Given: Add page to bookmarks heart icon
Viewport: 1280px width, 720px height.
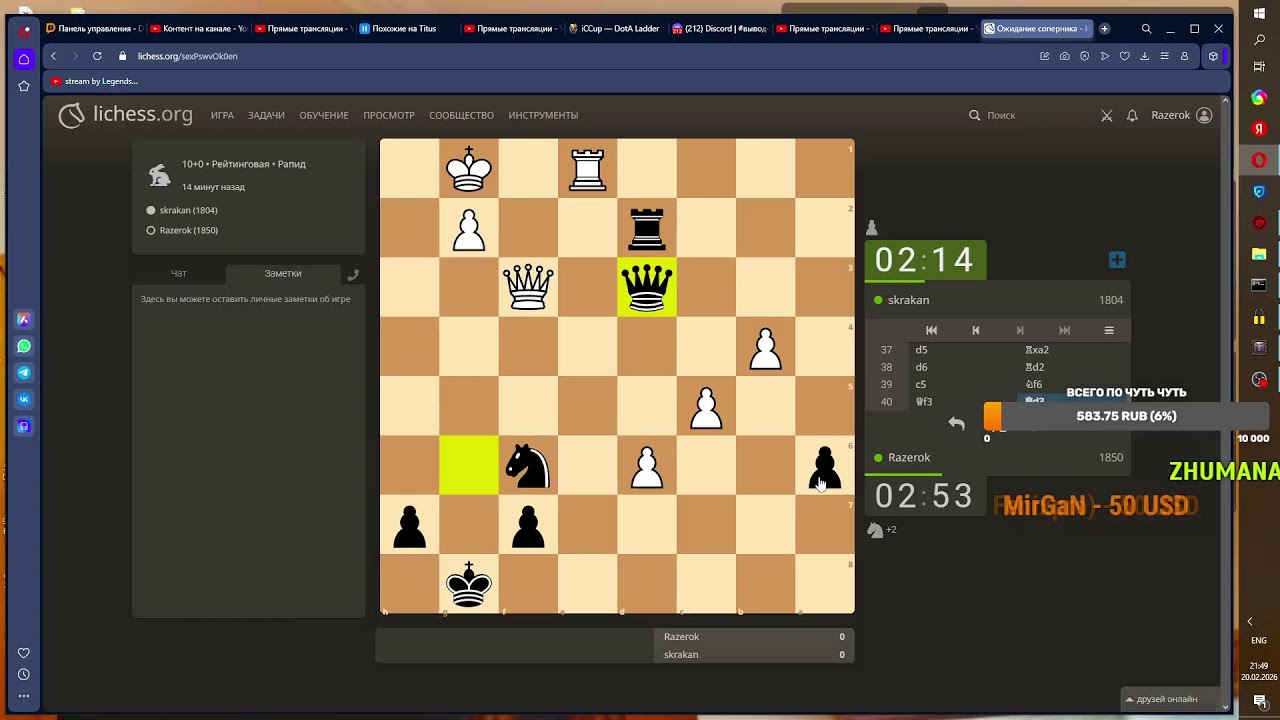Looking at the screenshot, I should pos(1125,56).
